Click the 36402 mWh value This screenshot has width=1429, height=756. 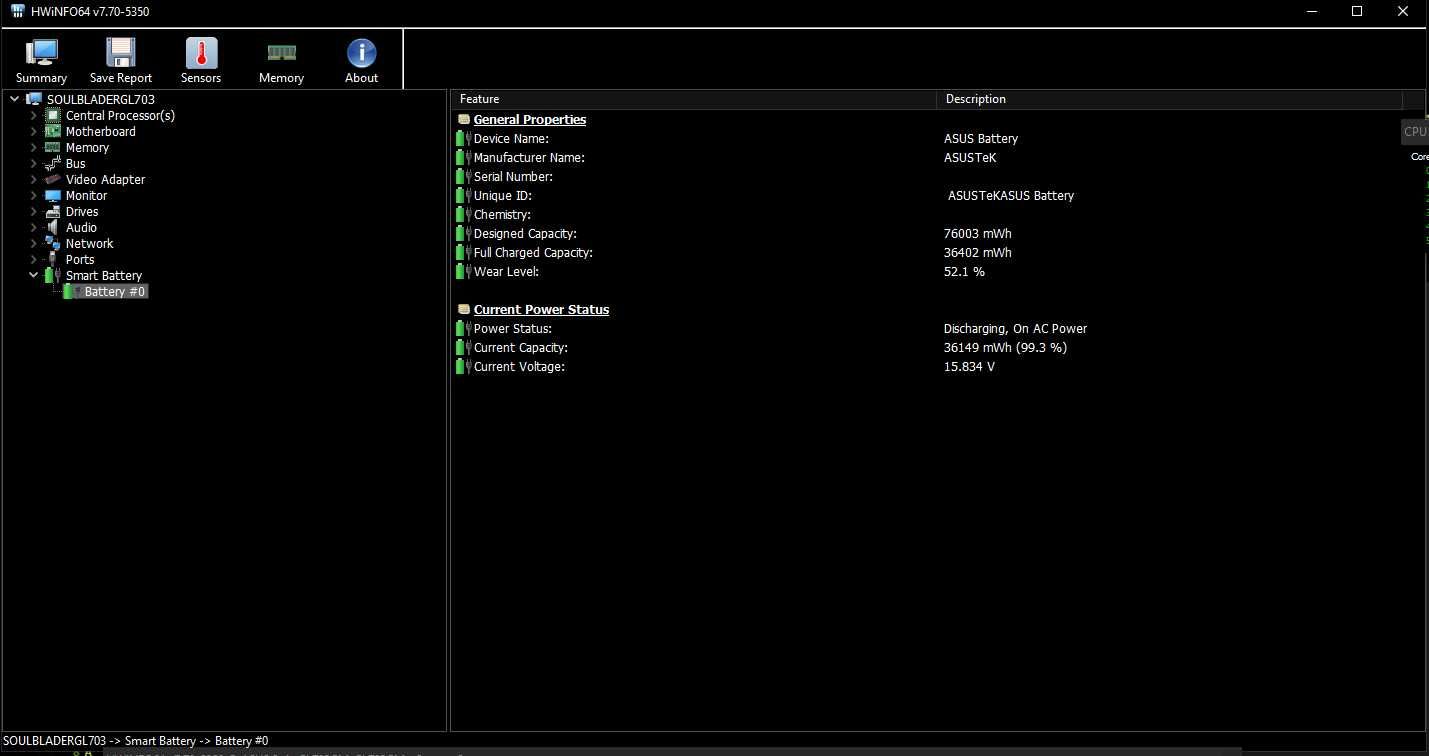coord(977,252)
